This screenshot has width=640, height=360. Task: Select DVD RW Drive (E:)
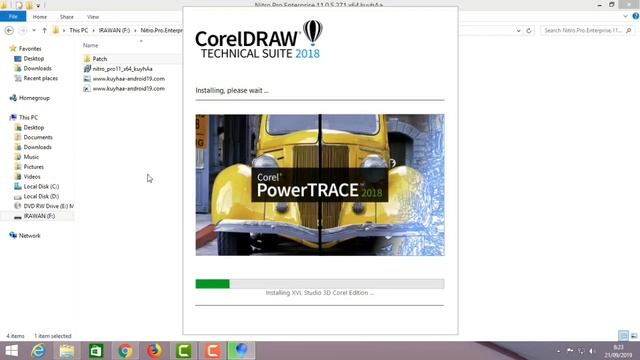pyautogui.click(x=48, y=206)
